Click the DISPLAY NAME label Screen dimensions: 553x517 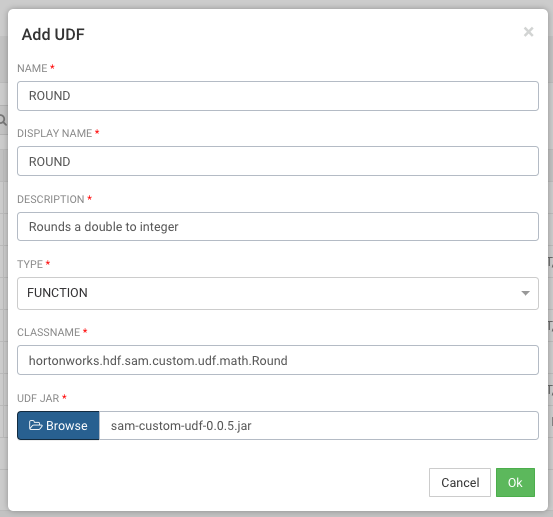click(55, 133)
